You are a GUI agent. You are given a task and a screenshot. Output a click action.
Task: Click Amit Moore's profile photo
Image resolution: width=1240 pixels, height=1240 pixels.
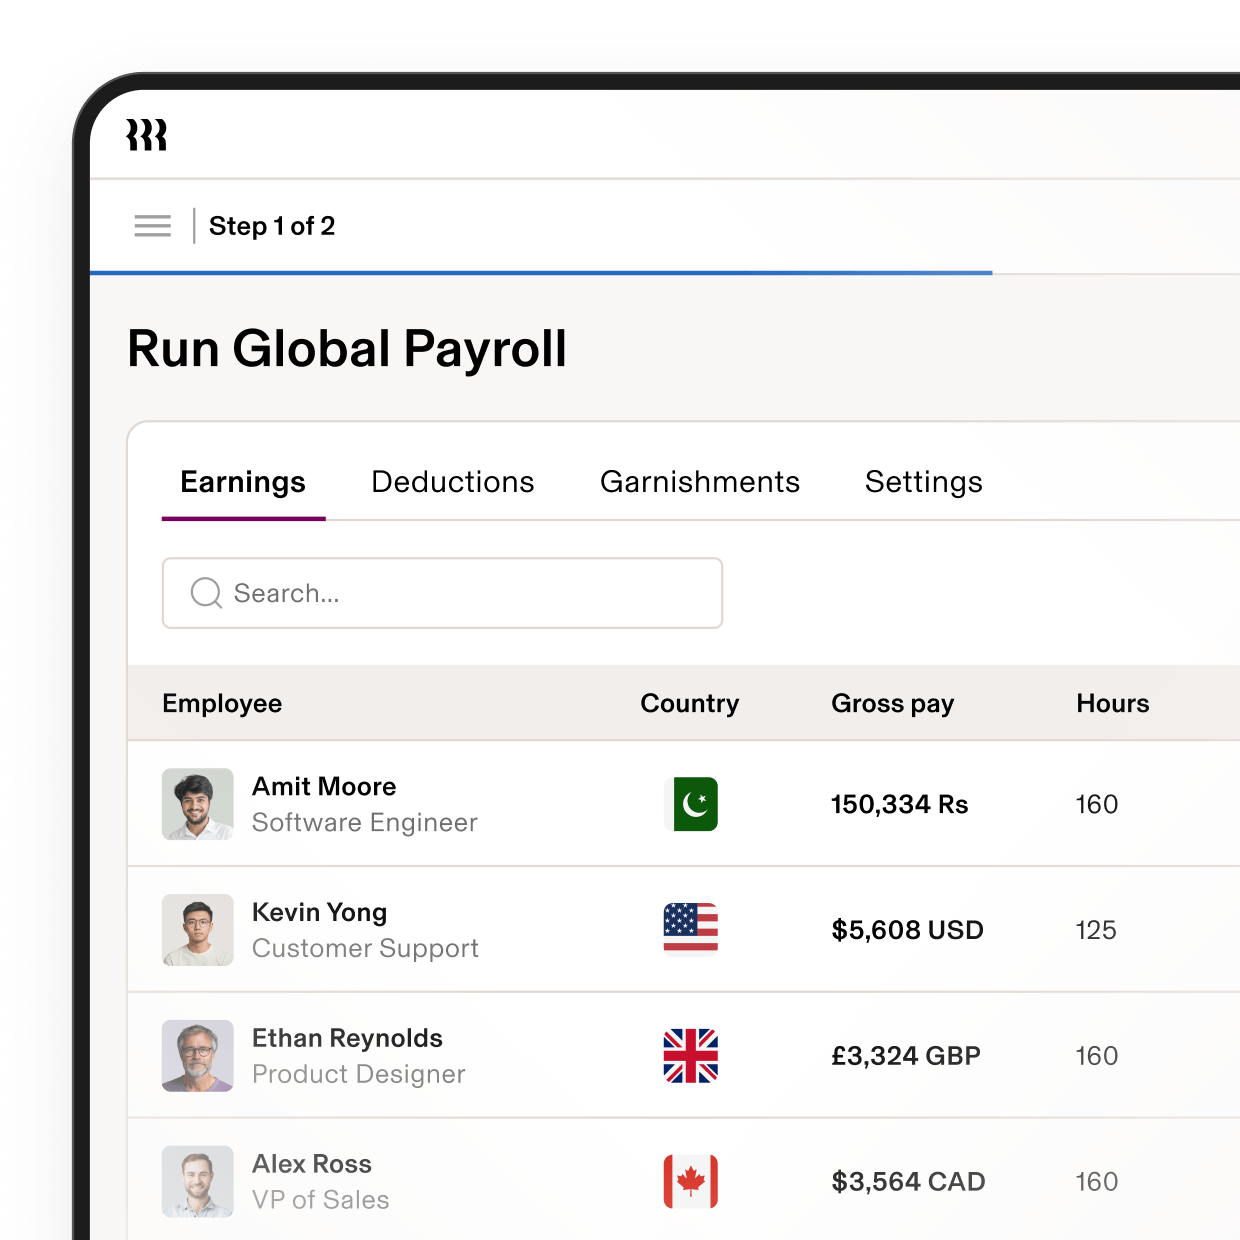click(197, 804)
